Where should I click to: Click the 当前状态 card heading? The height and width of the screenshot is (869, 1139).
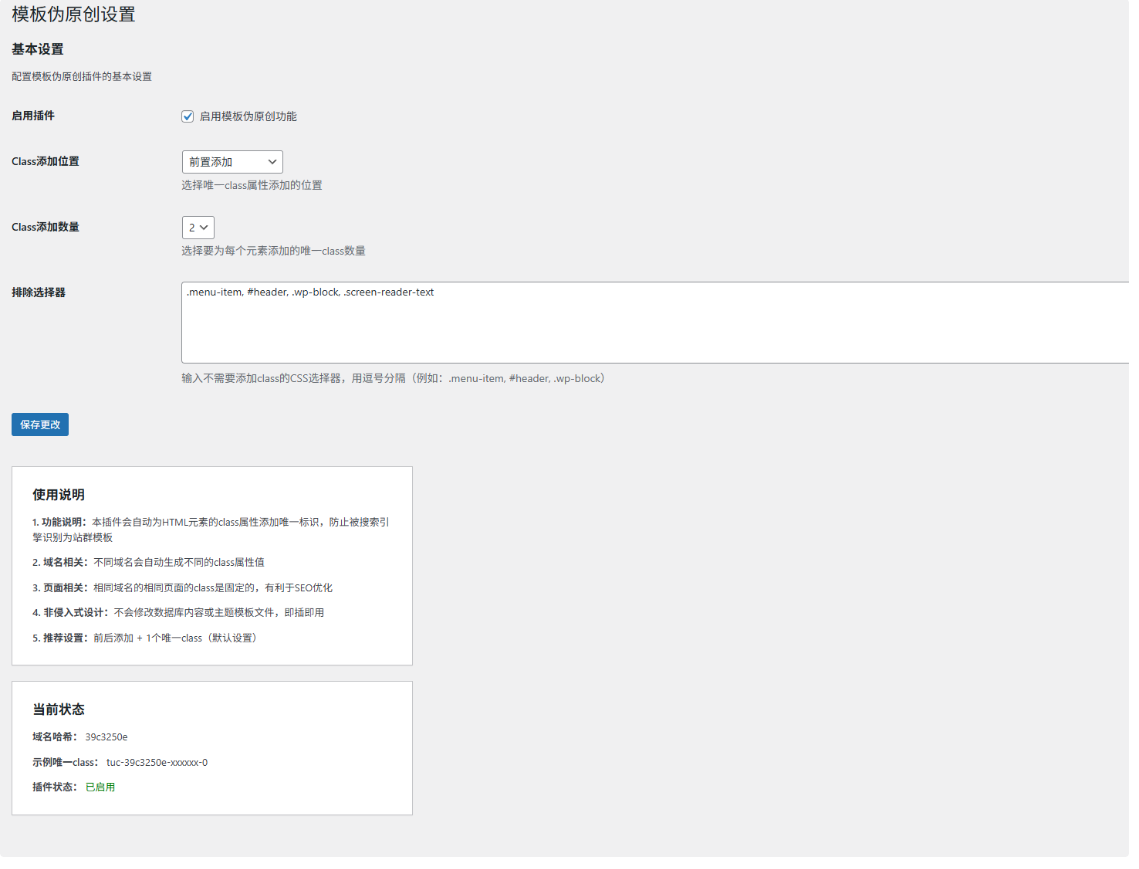click(x=58, y=709)
